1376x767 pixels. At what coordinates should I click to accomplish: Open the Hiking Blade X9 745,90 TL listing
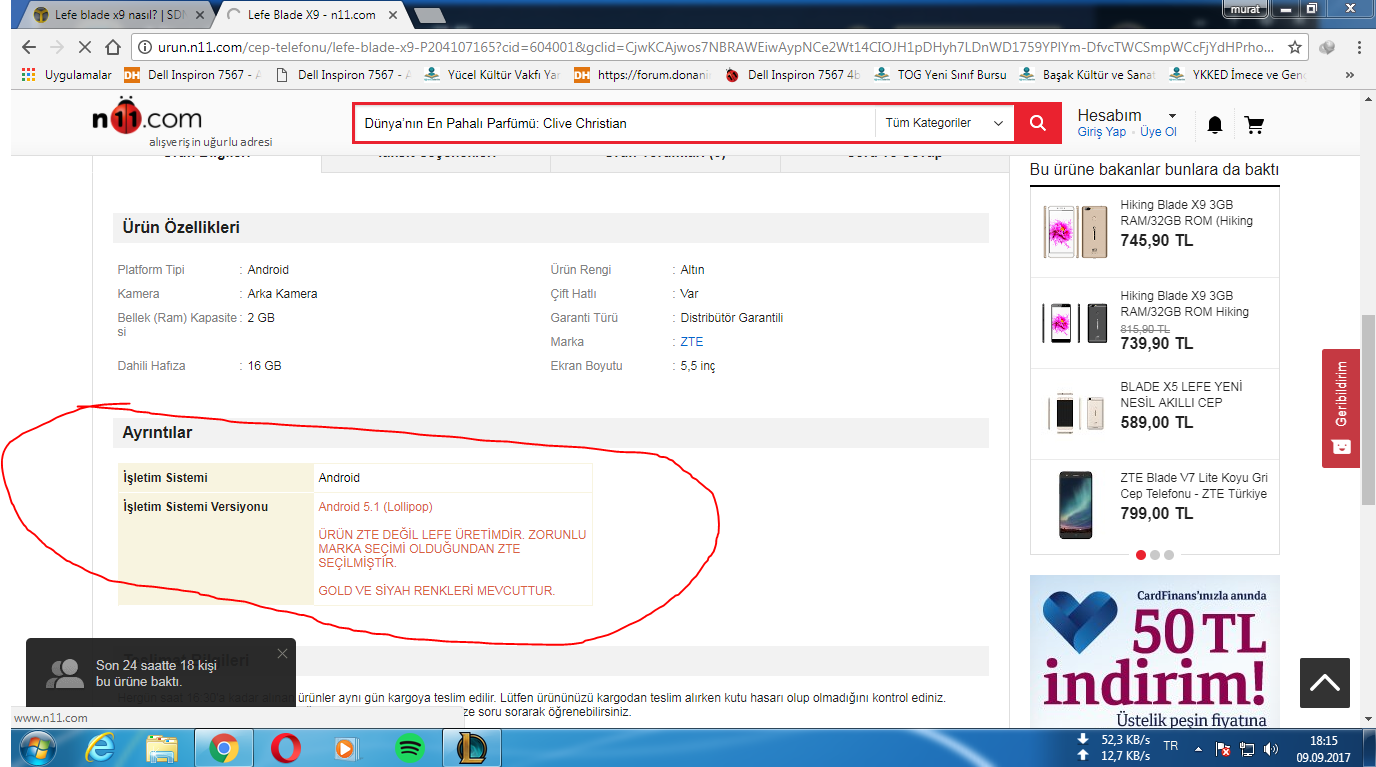pos(1155,232)
